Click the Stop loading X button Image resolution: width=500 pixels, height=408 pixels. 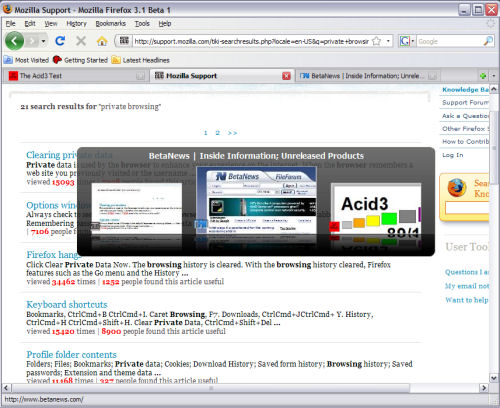click(x=81, y=41)
